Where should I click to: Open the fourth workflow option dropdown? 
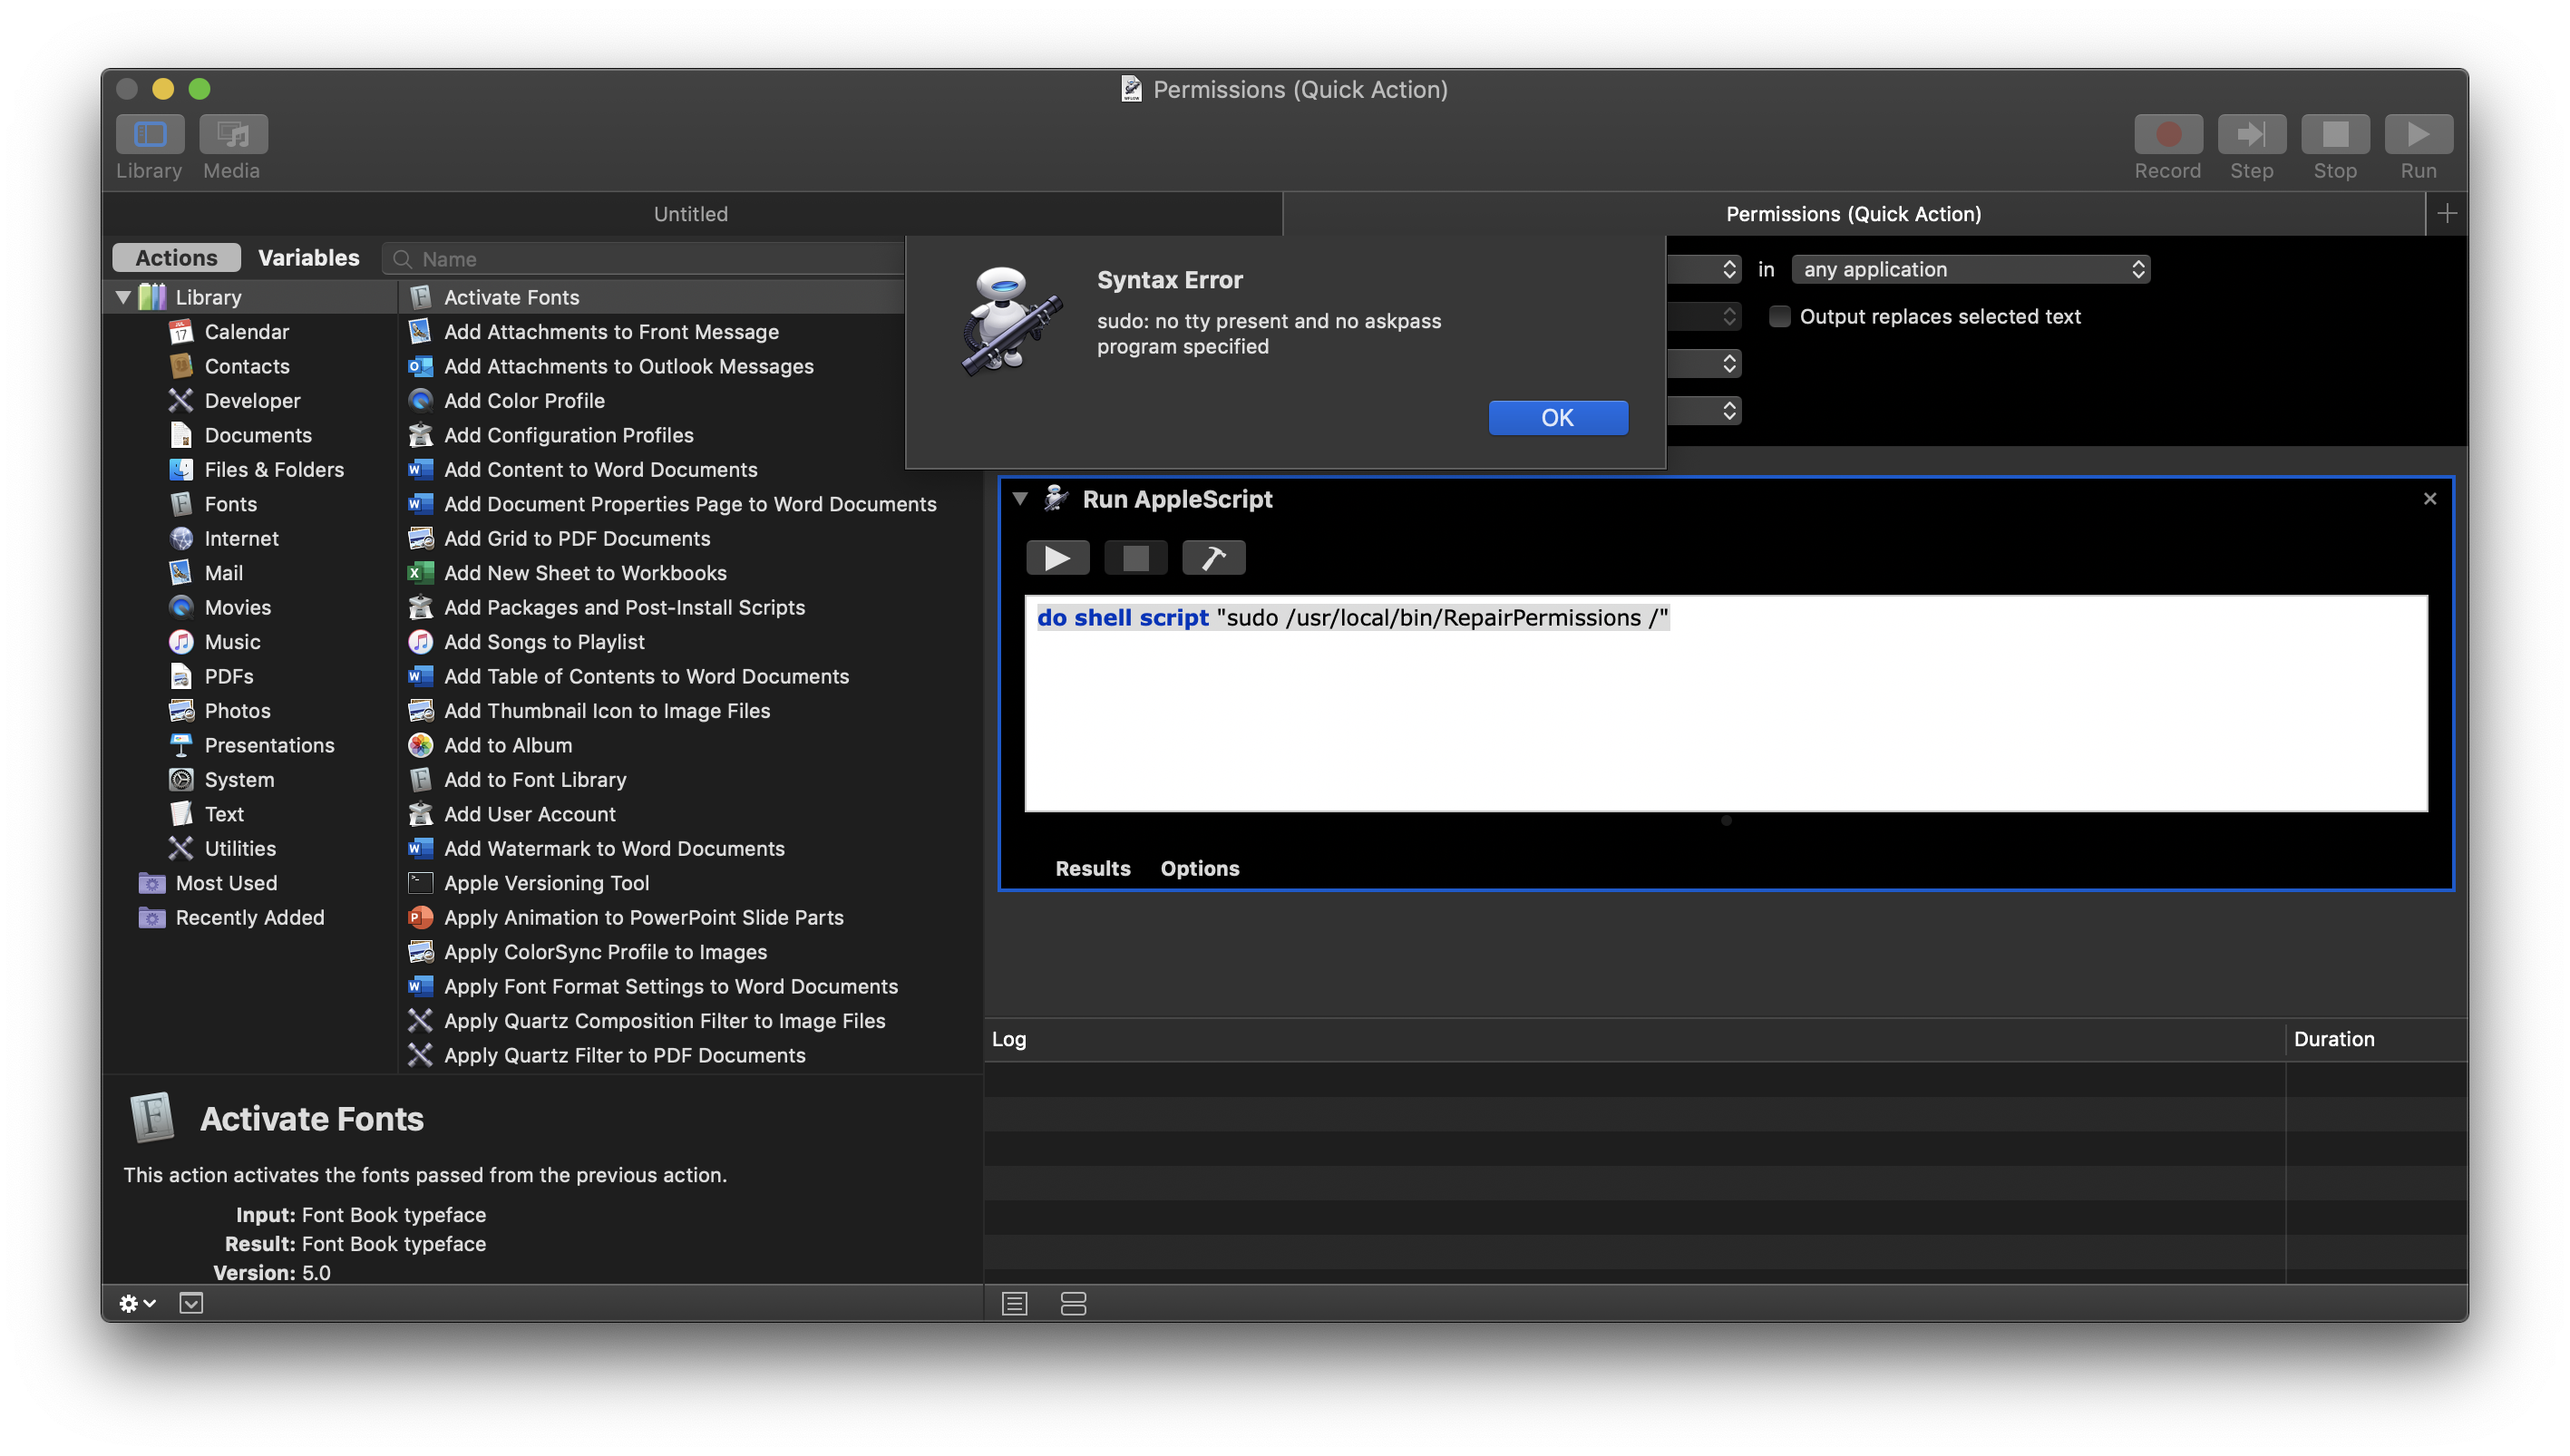[x=1704, y=410]
